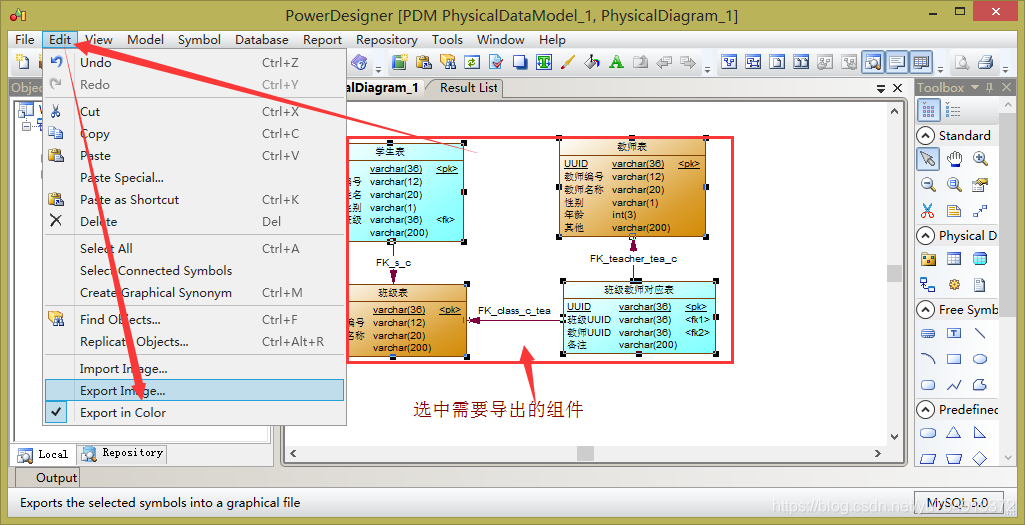Collapse the Physical Diagram toolbox section
Image resolution: width=1025 pixels, height=525 pixels.
coord(925,236)
